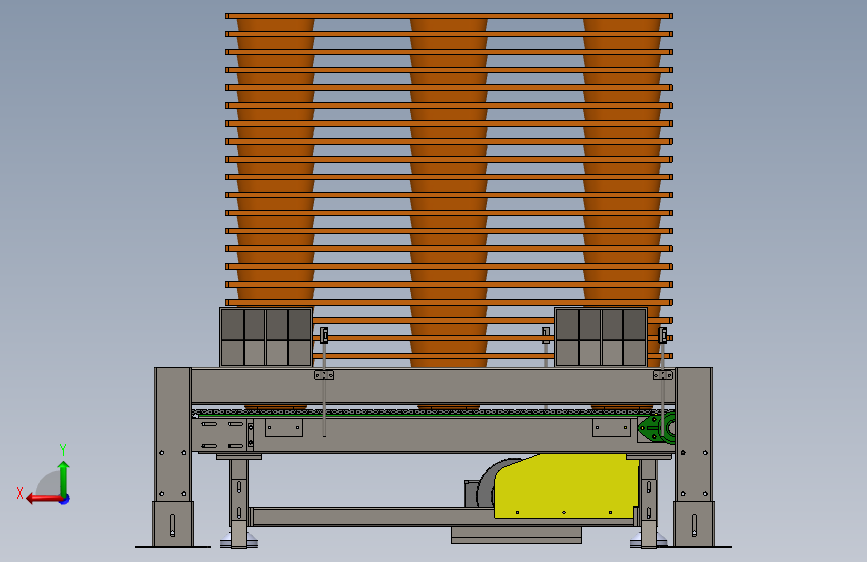Select the motor base plate at bottom
Image resolution: width=867 pixels, height=562 pixels.
(516, 535)
